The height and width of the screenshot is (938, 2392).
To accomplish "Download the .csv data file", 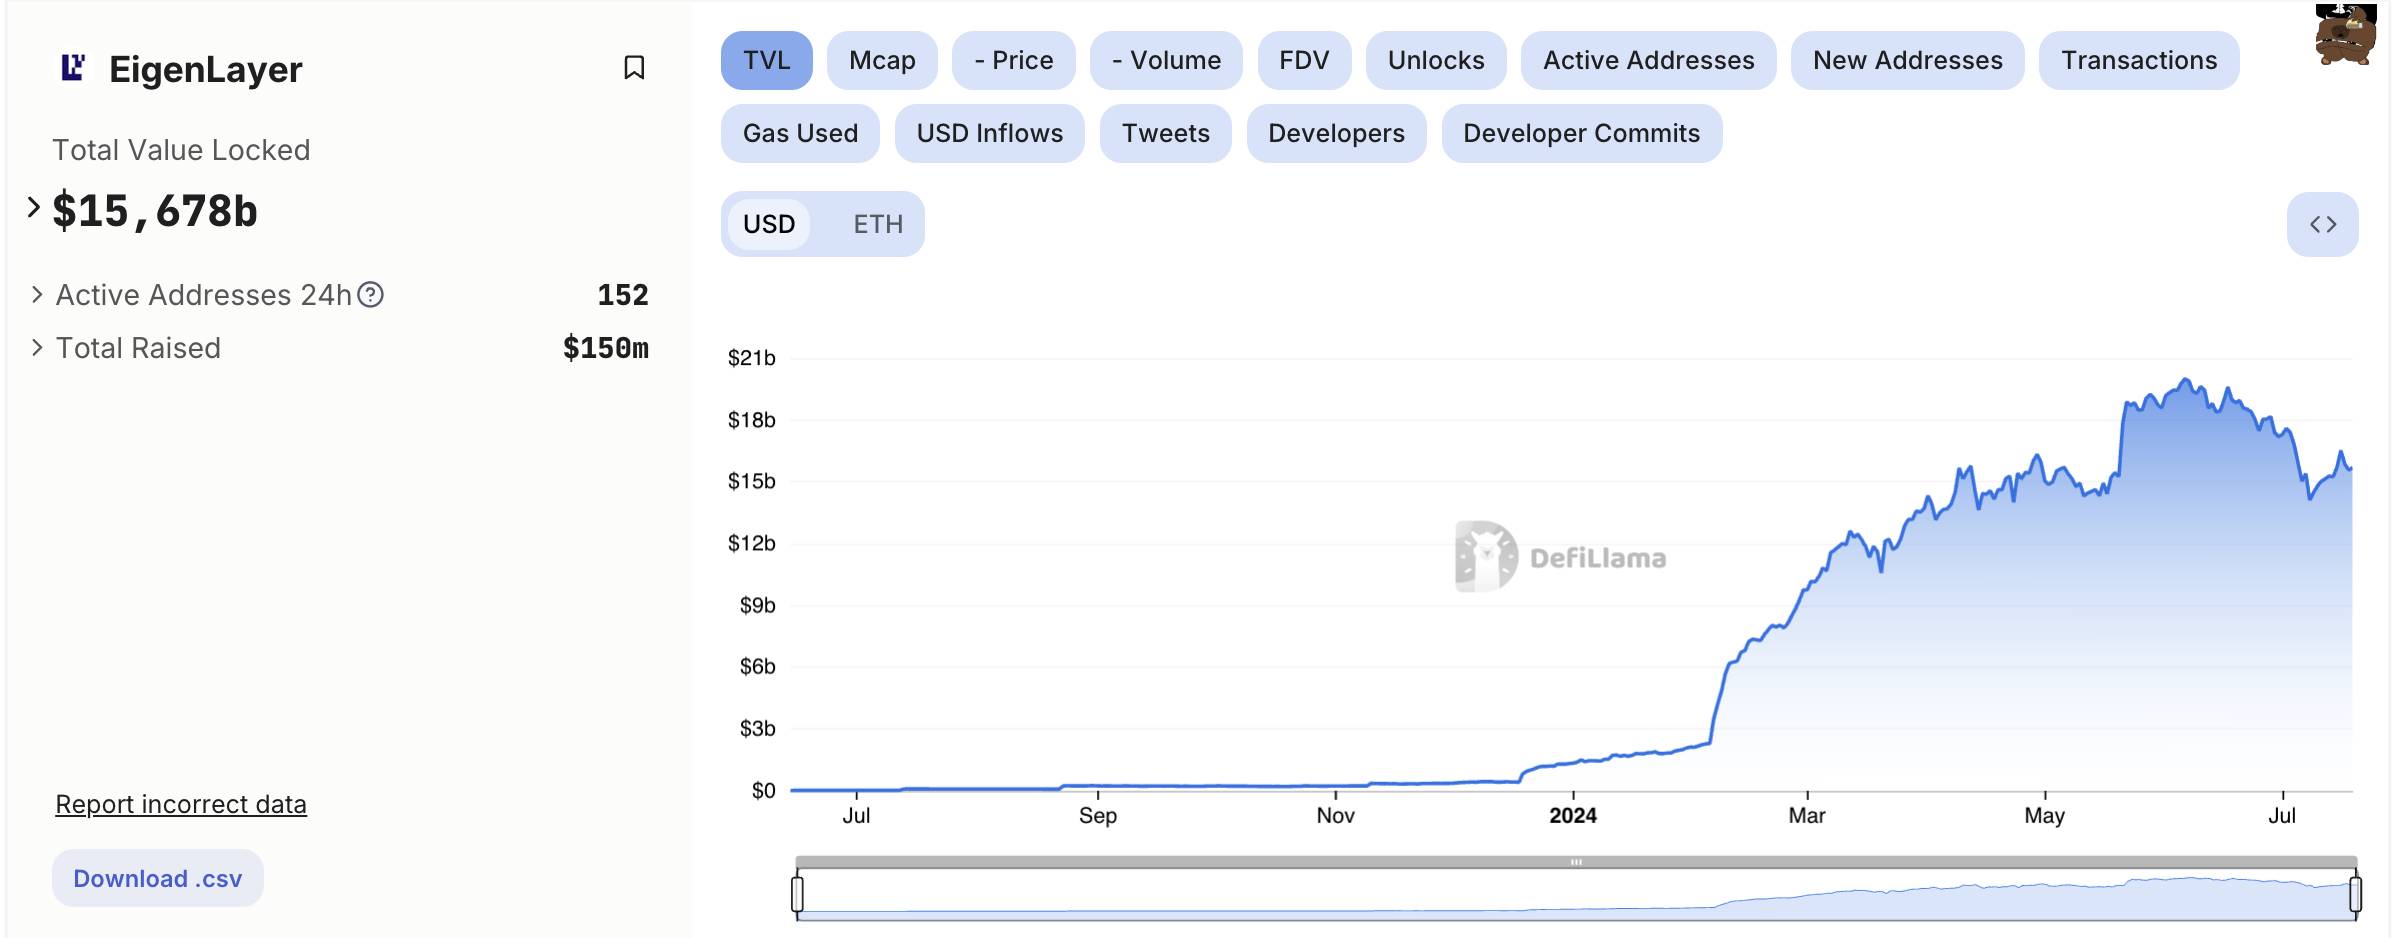I will (158, 878).
